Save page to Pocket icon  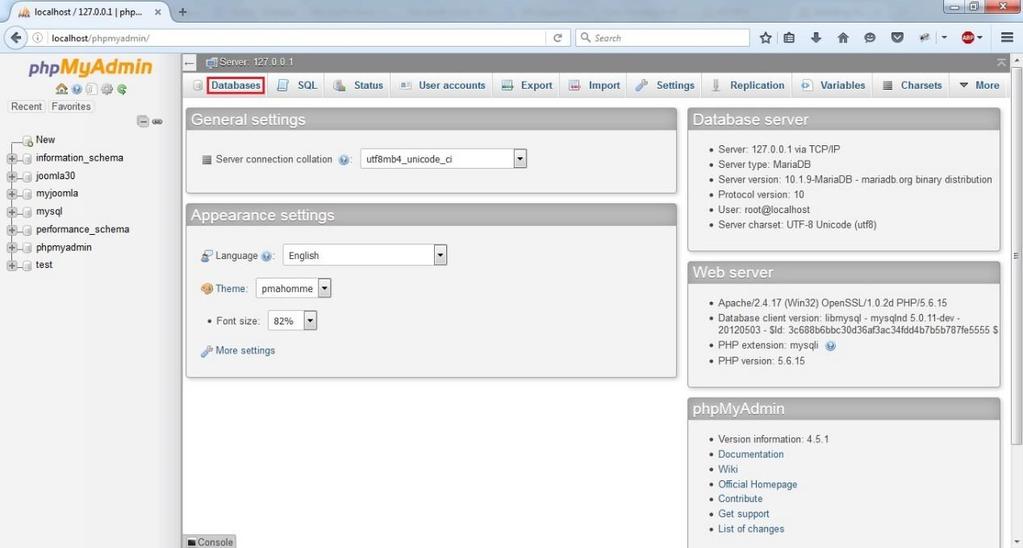click(x=897, y=38)
